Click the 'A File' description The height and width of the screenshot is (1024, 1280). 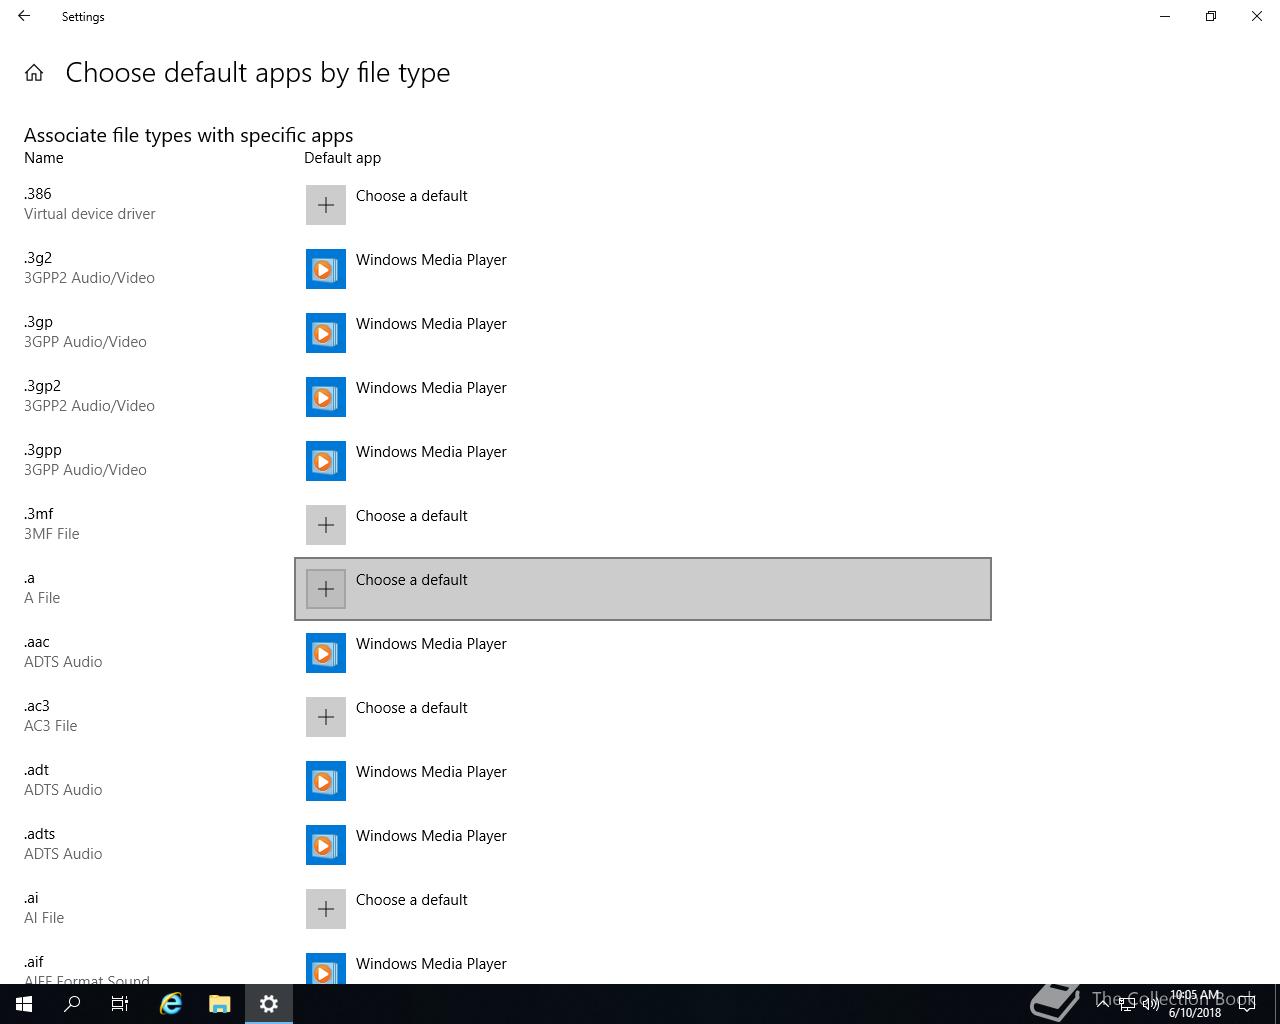pyautogui.click(x=42, y=598)
